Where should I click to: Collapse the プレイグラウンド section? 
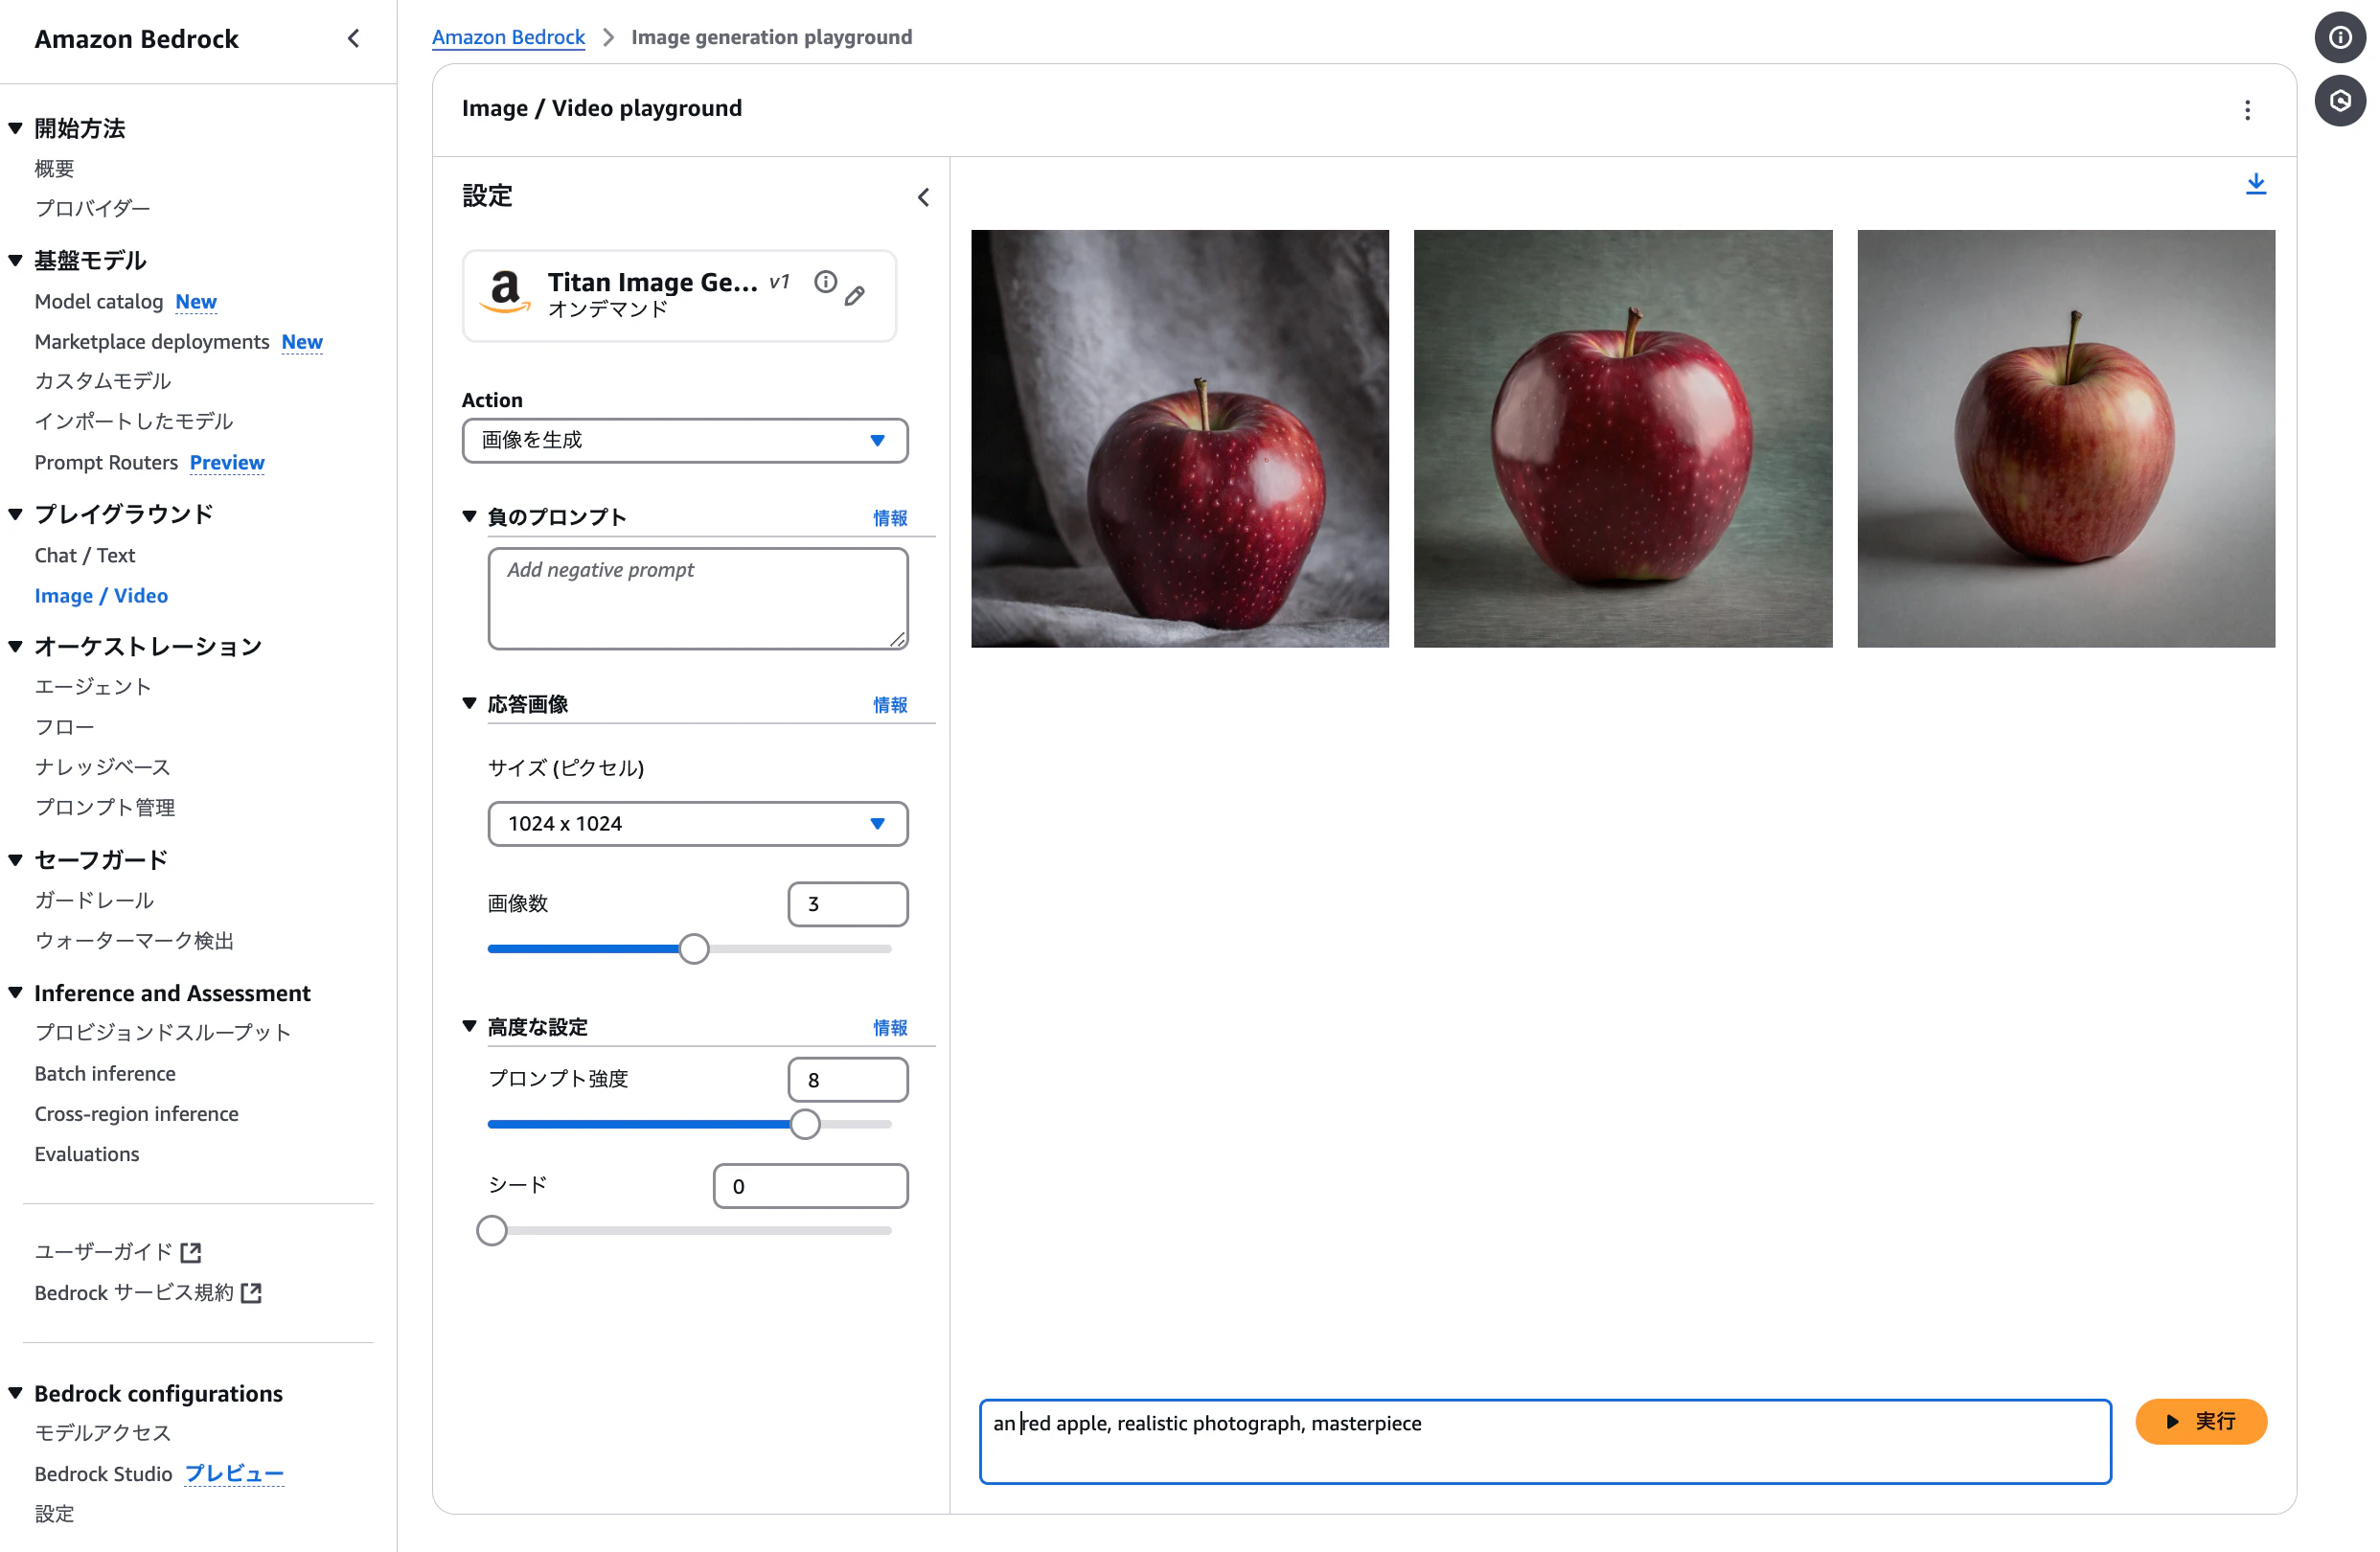15,513
